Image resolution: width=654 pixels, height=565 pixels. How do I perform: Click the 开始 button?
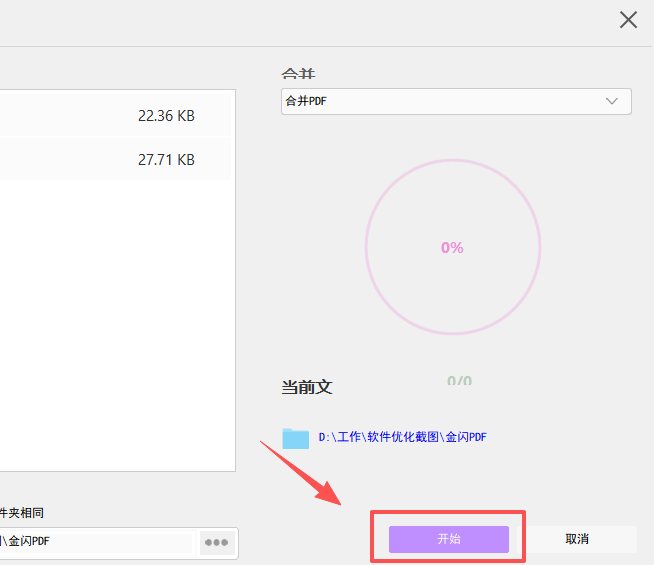(x=449, y=539)
